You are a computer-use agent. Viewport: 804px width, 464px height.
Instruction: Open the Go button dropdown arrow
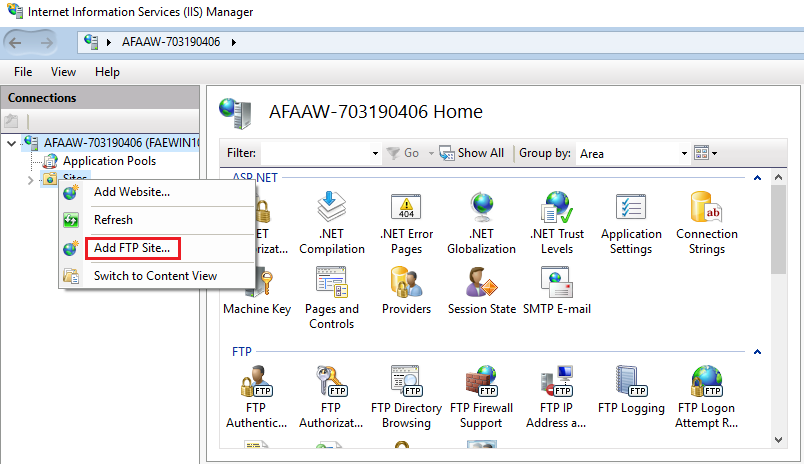coord(431,153)
